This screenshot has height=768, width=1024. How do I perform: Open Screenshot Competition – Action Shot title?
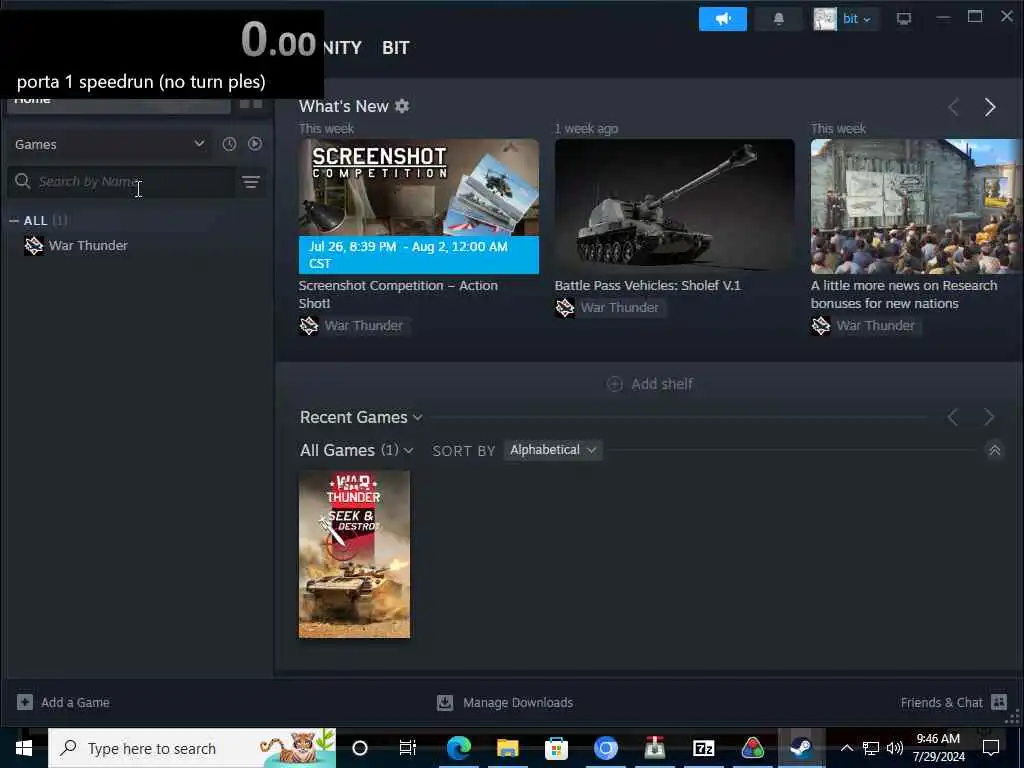(x=398, y=295)
